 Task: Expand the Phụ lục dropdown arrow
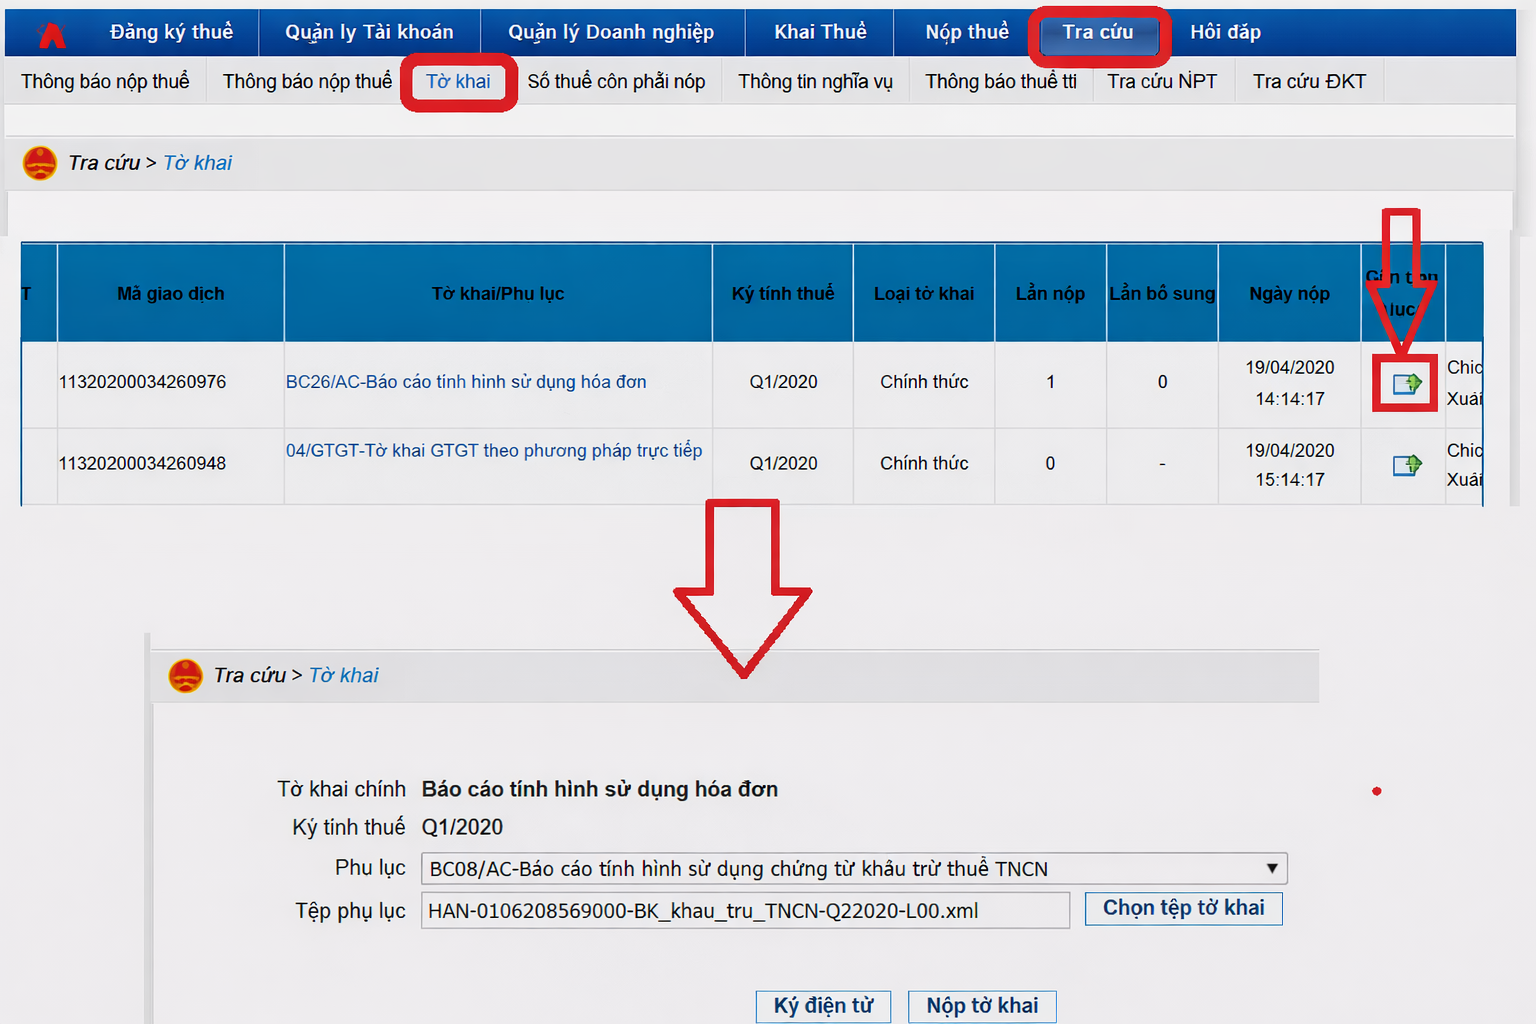pyautogui.click(x=1271, y=869)
